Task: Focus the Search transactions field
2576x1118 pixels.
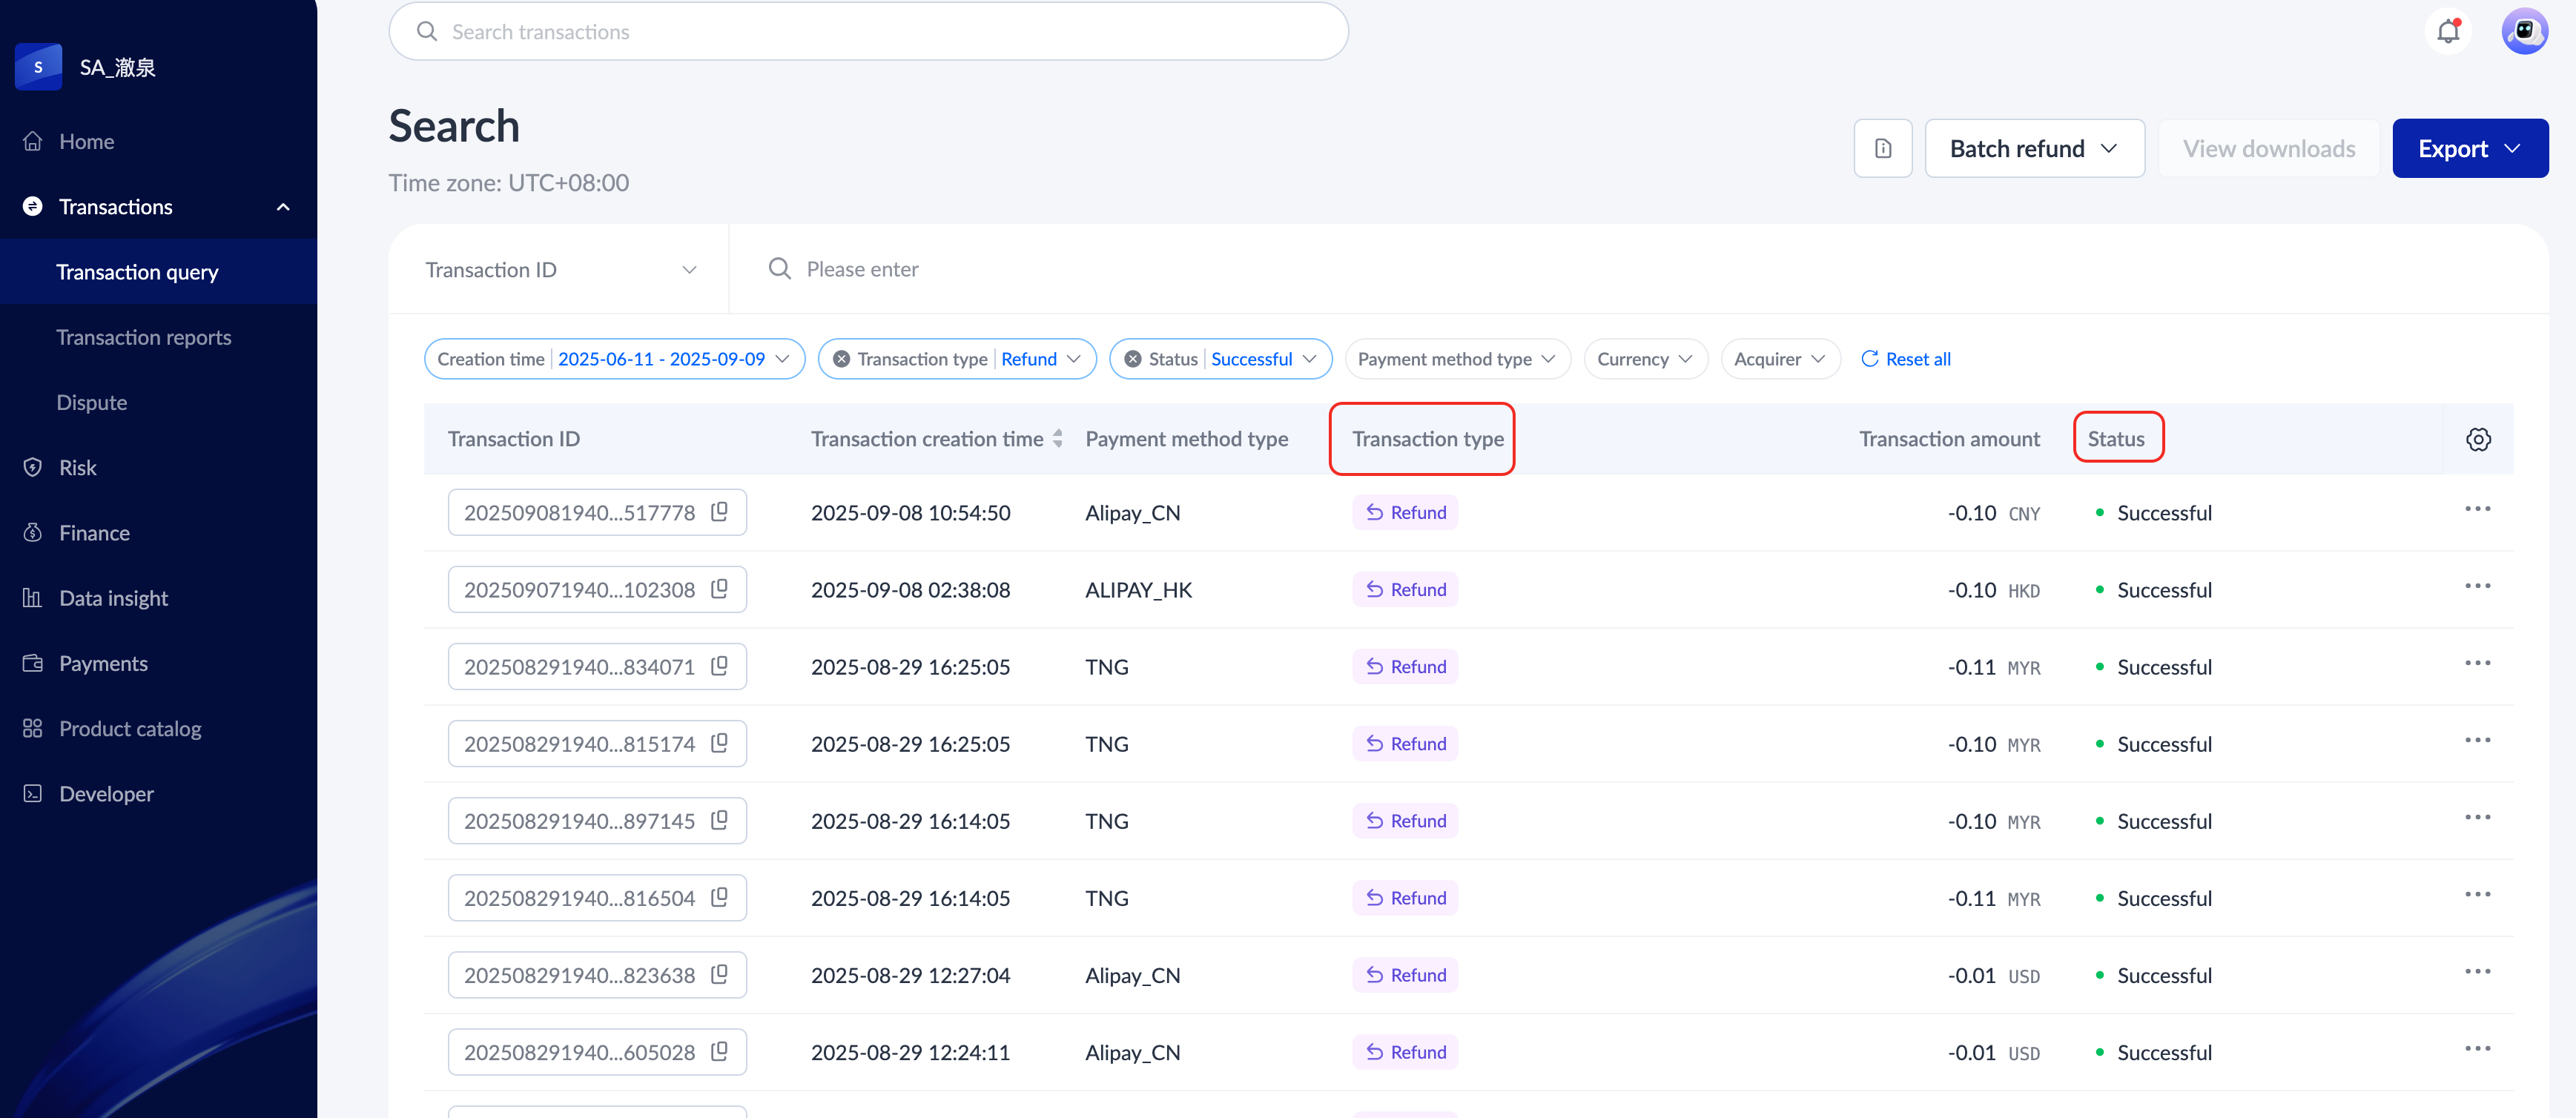Action: coord(868,31)
